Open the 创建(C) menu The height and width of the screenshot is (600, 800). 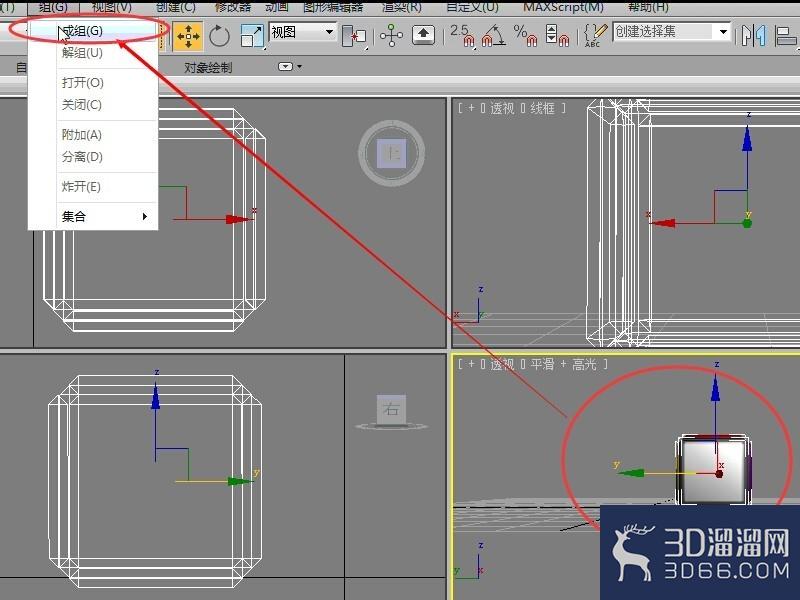point(176,7)
